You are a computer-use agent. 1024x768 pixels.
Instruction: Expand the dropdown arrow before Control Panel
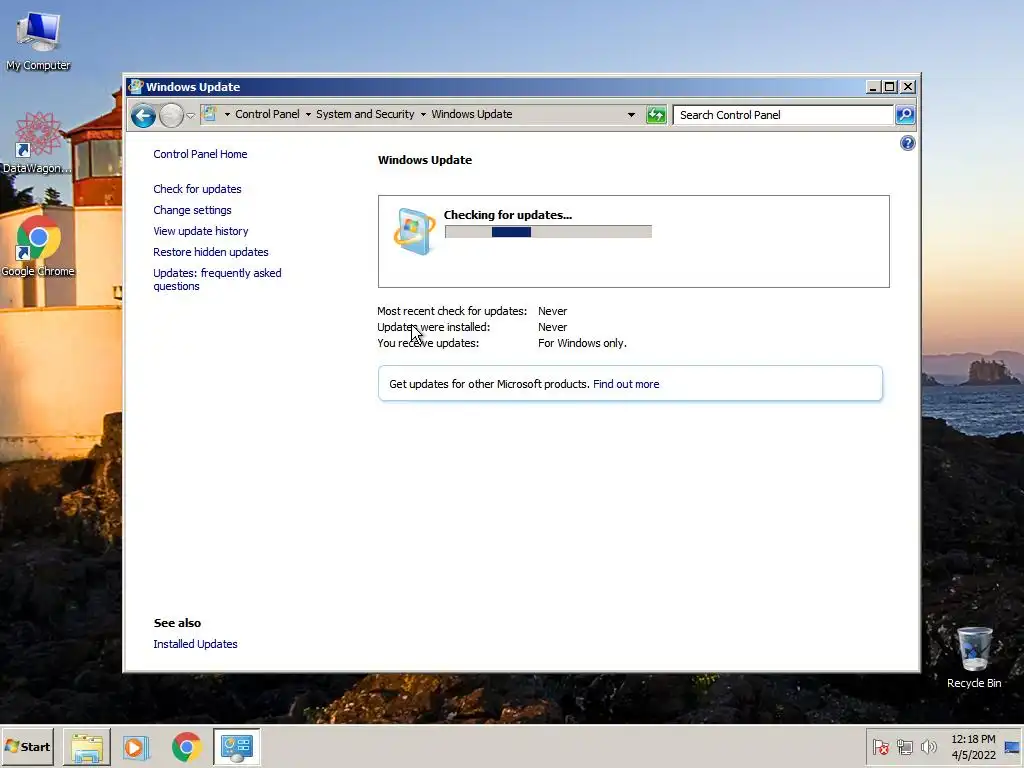227,114
